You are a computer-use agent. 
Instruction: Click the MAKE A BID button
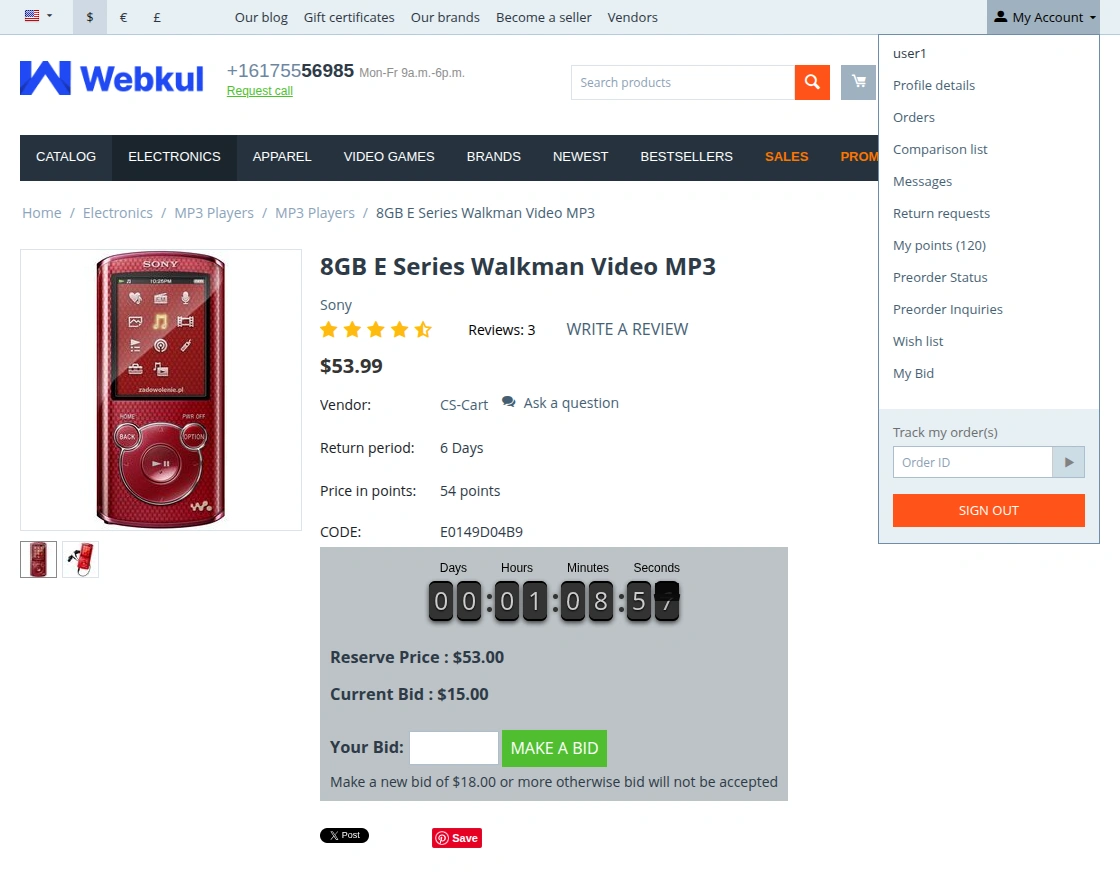[x=554, y=748]
